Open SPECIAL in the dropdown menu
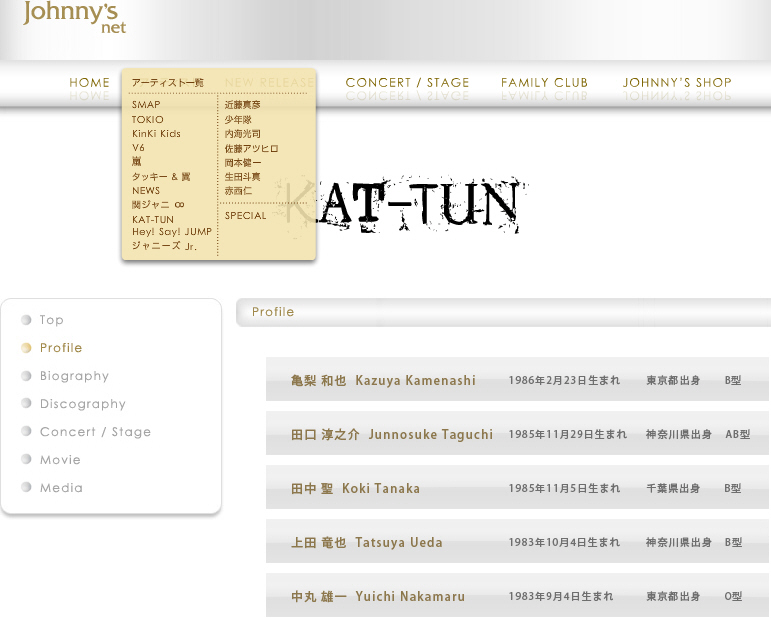Viewport: 771px width, 618px height. pos(245,215)
